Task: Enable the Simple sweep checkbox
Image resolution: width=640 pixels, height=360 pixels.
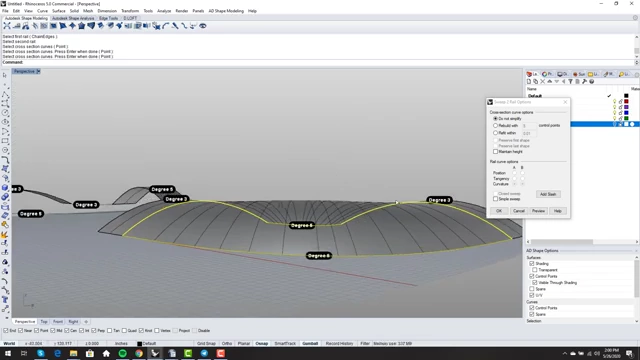Action: click(x=496, y=199)
